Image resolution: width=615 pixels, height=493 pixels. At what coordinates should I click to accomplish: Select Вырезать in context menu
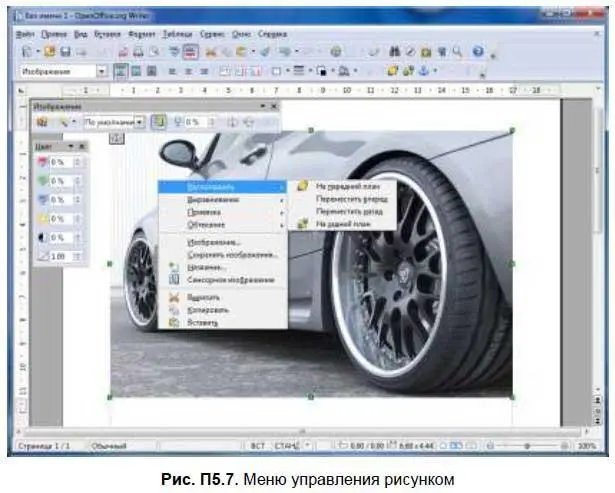tap(222, 297)
